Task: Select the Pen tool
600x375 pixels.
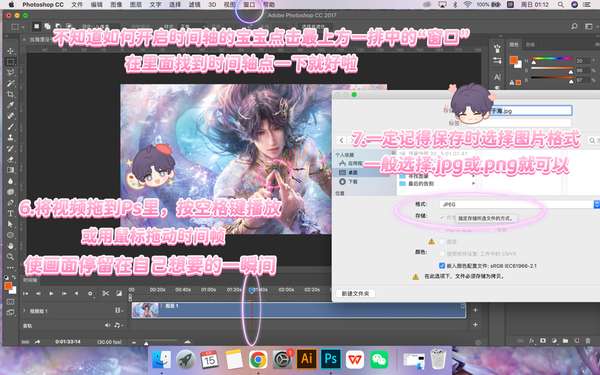Action: click(11, 202)
